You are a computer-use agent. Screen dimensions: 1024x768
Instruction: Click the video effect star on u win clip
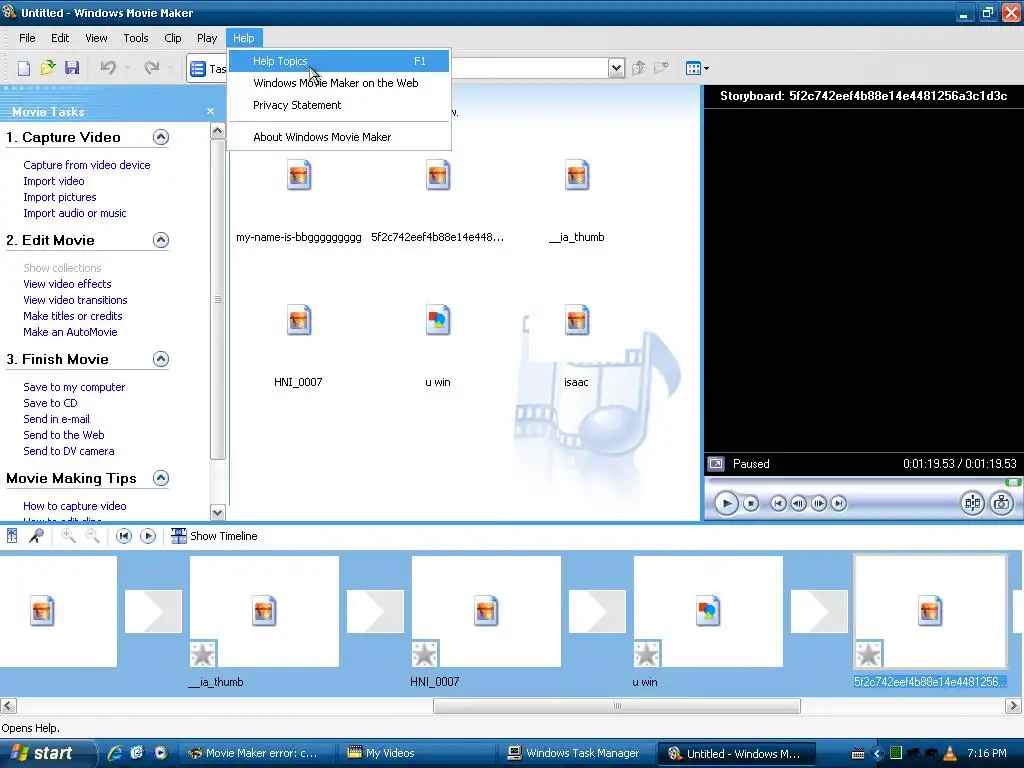[647, 654]
